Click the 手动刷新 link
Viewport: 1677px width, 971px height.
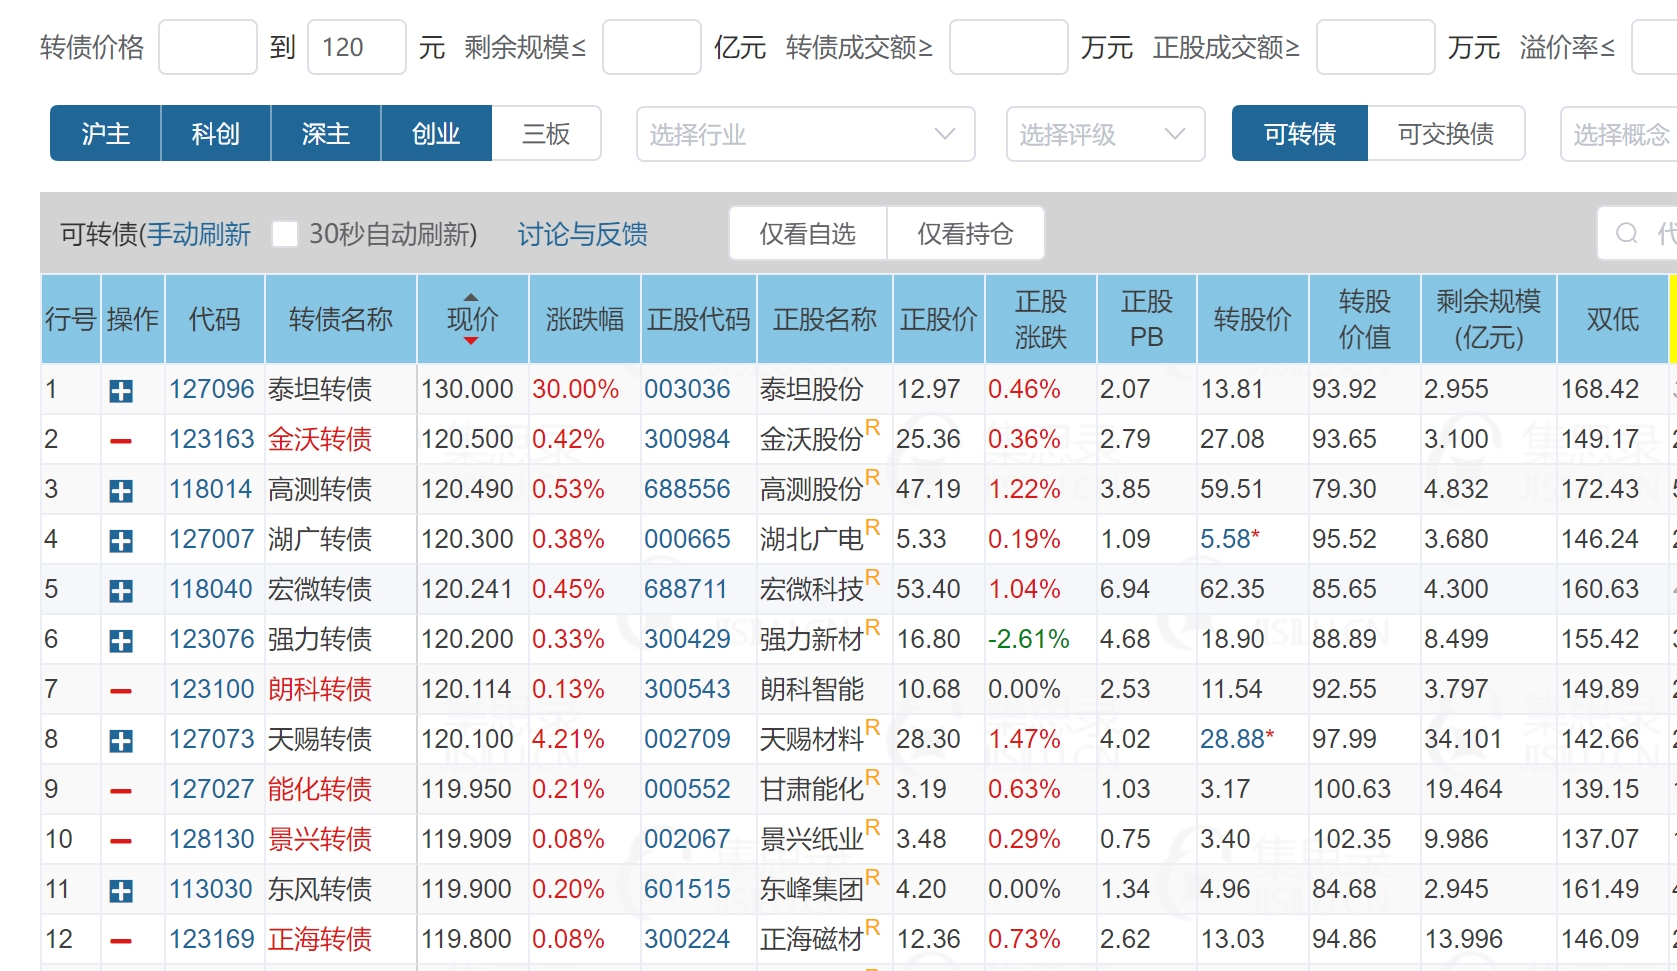pyautogui.click(x=199, y=234)
